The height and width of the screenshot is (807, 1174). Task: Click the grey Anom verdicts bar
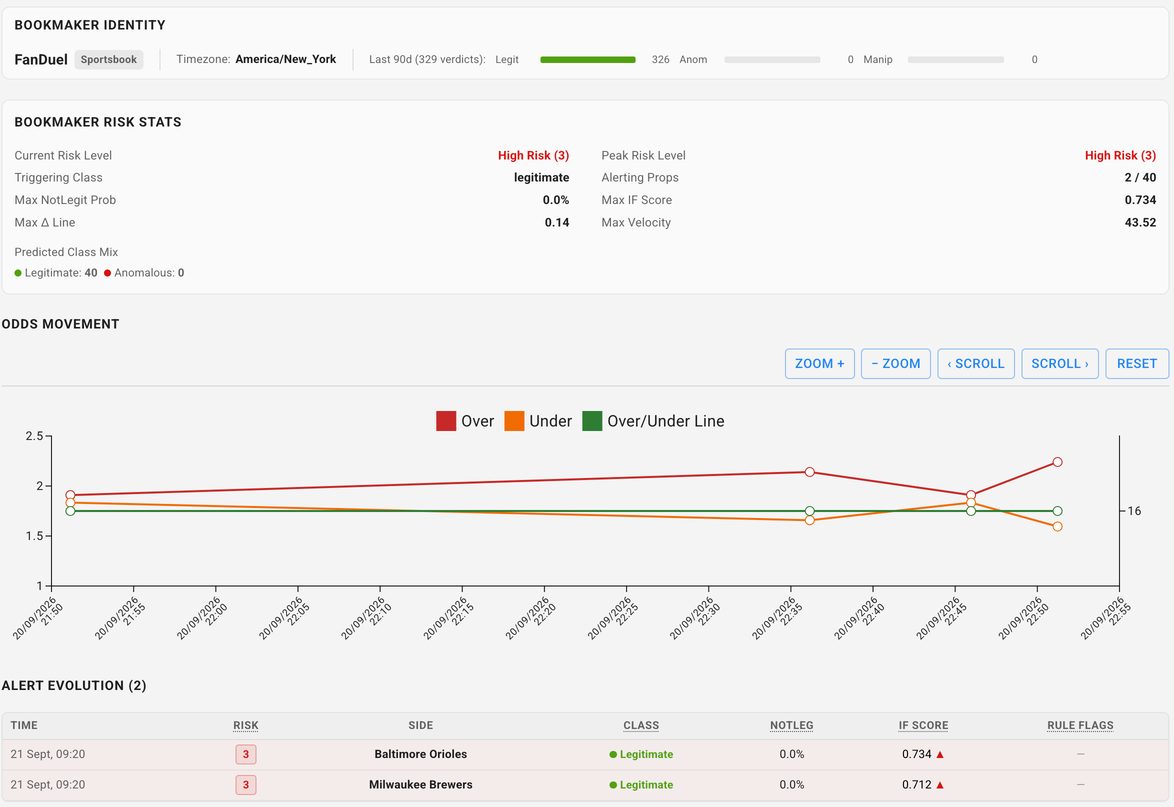[x=772, y=60]
